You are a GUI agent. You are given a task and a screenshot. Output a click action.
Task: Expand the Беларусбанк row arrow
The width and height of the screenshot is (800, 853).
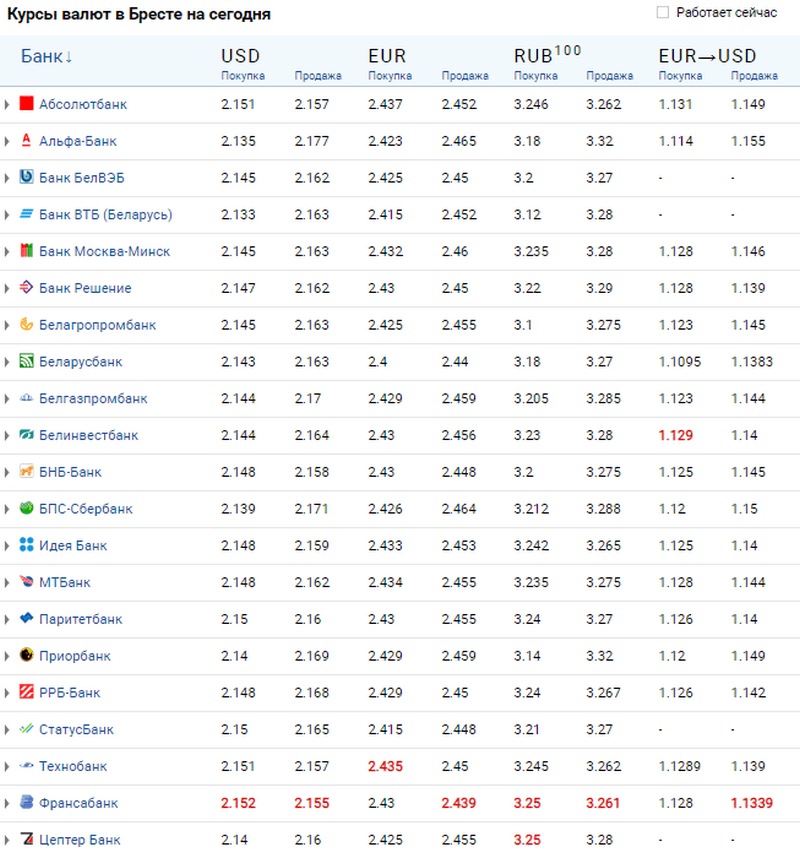(x=7, y=362)
